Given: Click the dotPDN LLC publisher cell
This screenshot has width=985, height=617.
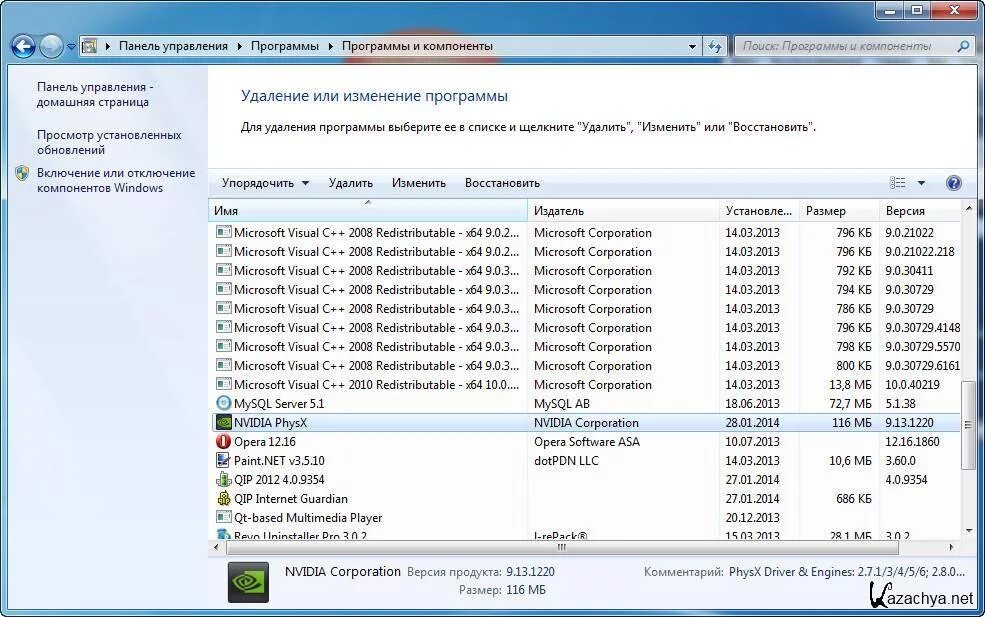Looking at the screenshot, I should coord(566,461).
